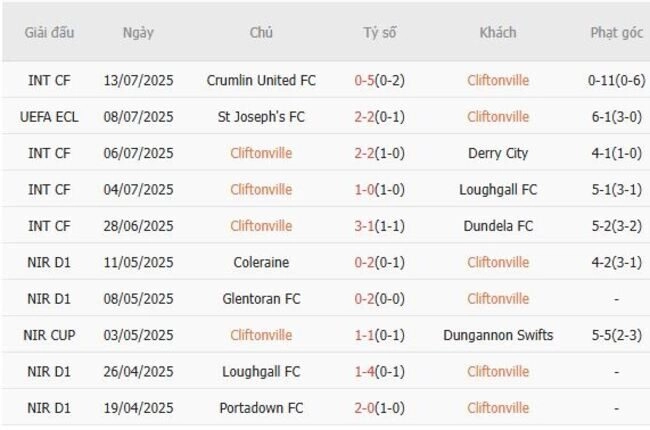This screenshot has height=430, width=650.
Task: Select the Phạt góc column header
Action: pyautogui.click(x=616, y=32)
